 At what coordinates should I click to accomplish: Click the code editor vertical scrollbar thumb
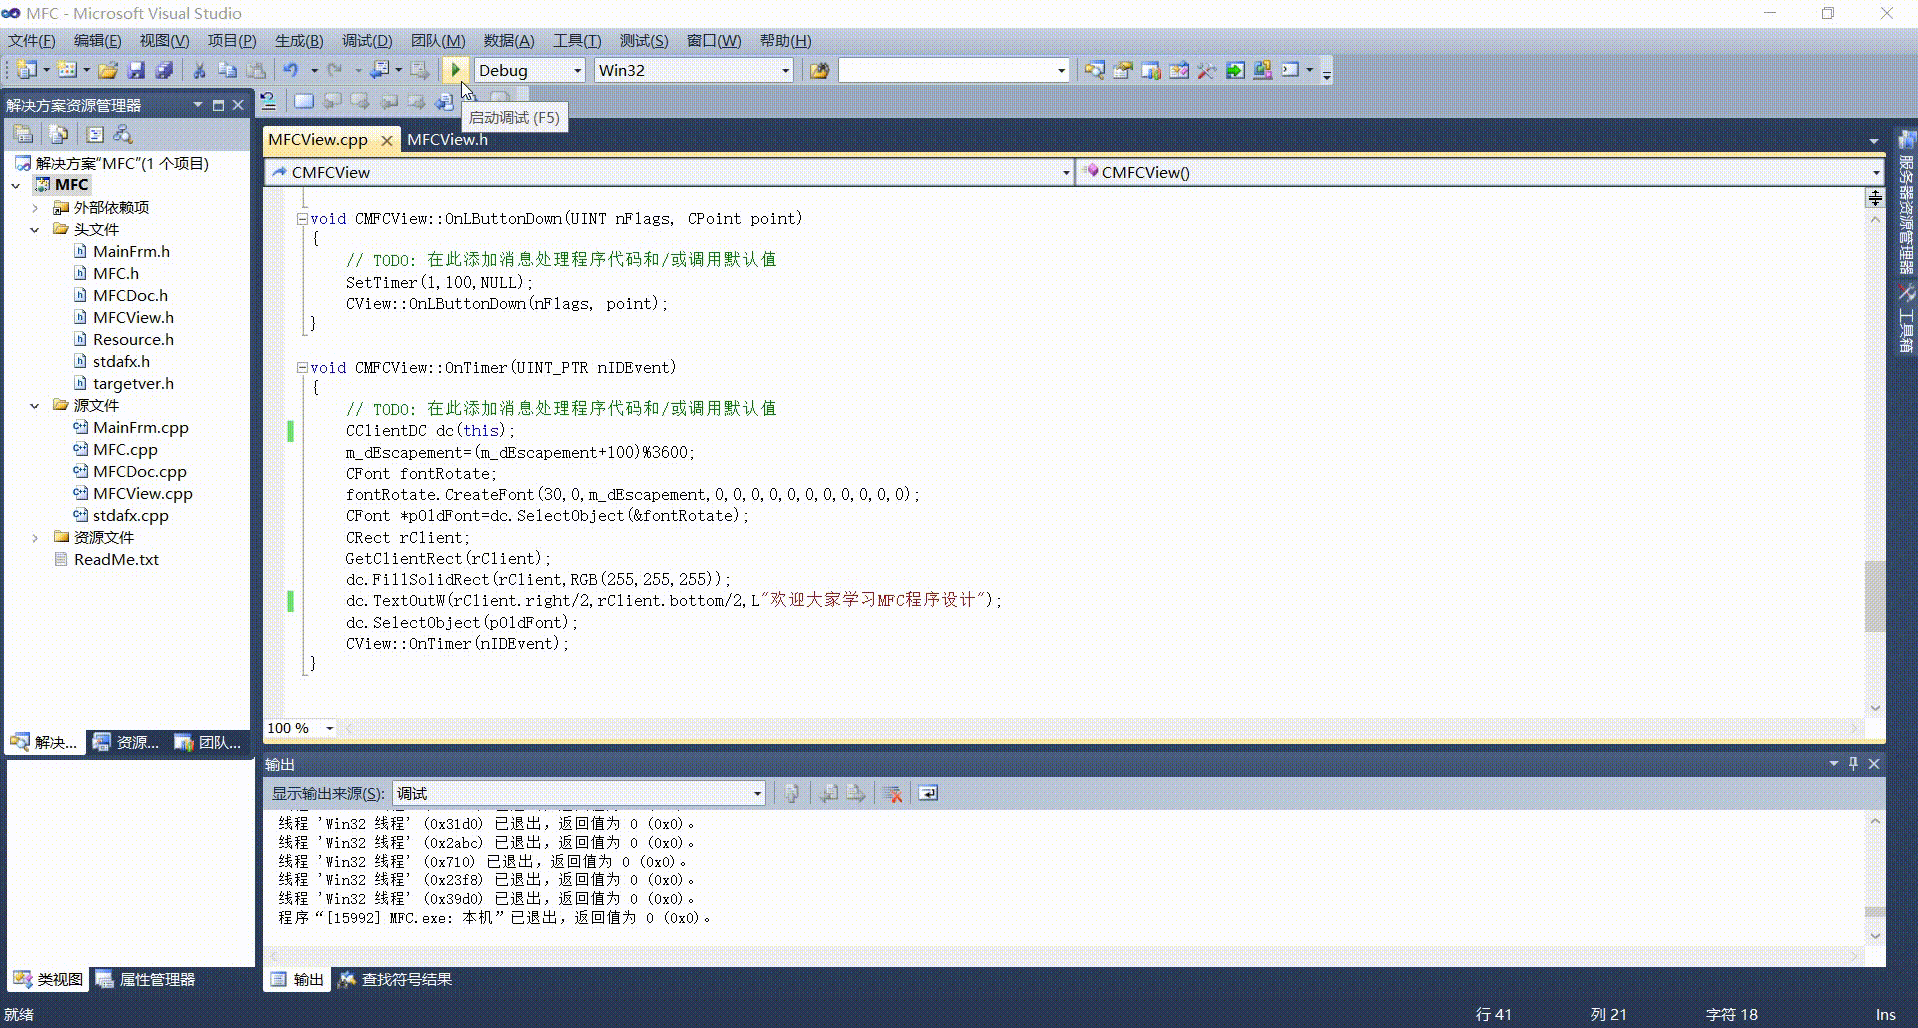[x=1875, y=596]
